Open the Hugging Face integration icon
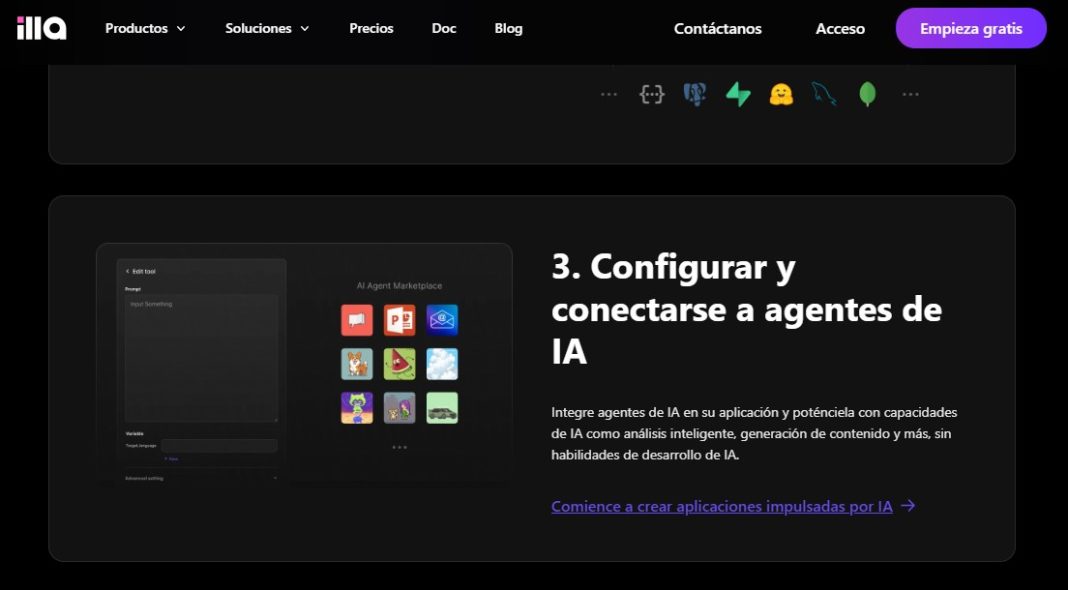Viewport: 1068px width, 590px height. click(781, 93)
